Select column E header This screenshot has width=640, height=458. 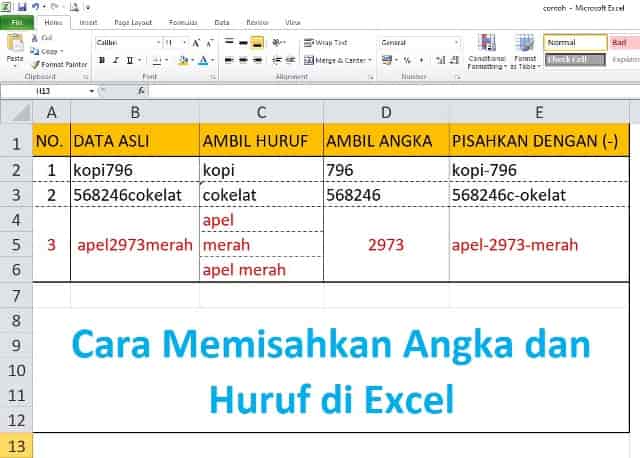pos(539,112)
